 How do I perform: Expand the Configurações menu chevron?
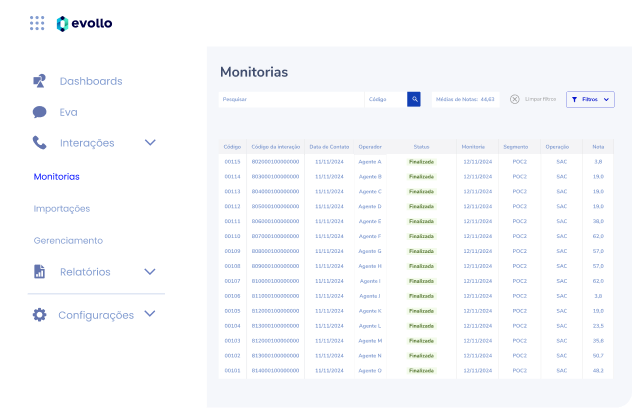click(x=150, y=314)
